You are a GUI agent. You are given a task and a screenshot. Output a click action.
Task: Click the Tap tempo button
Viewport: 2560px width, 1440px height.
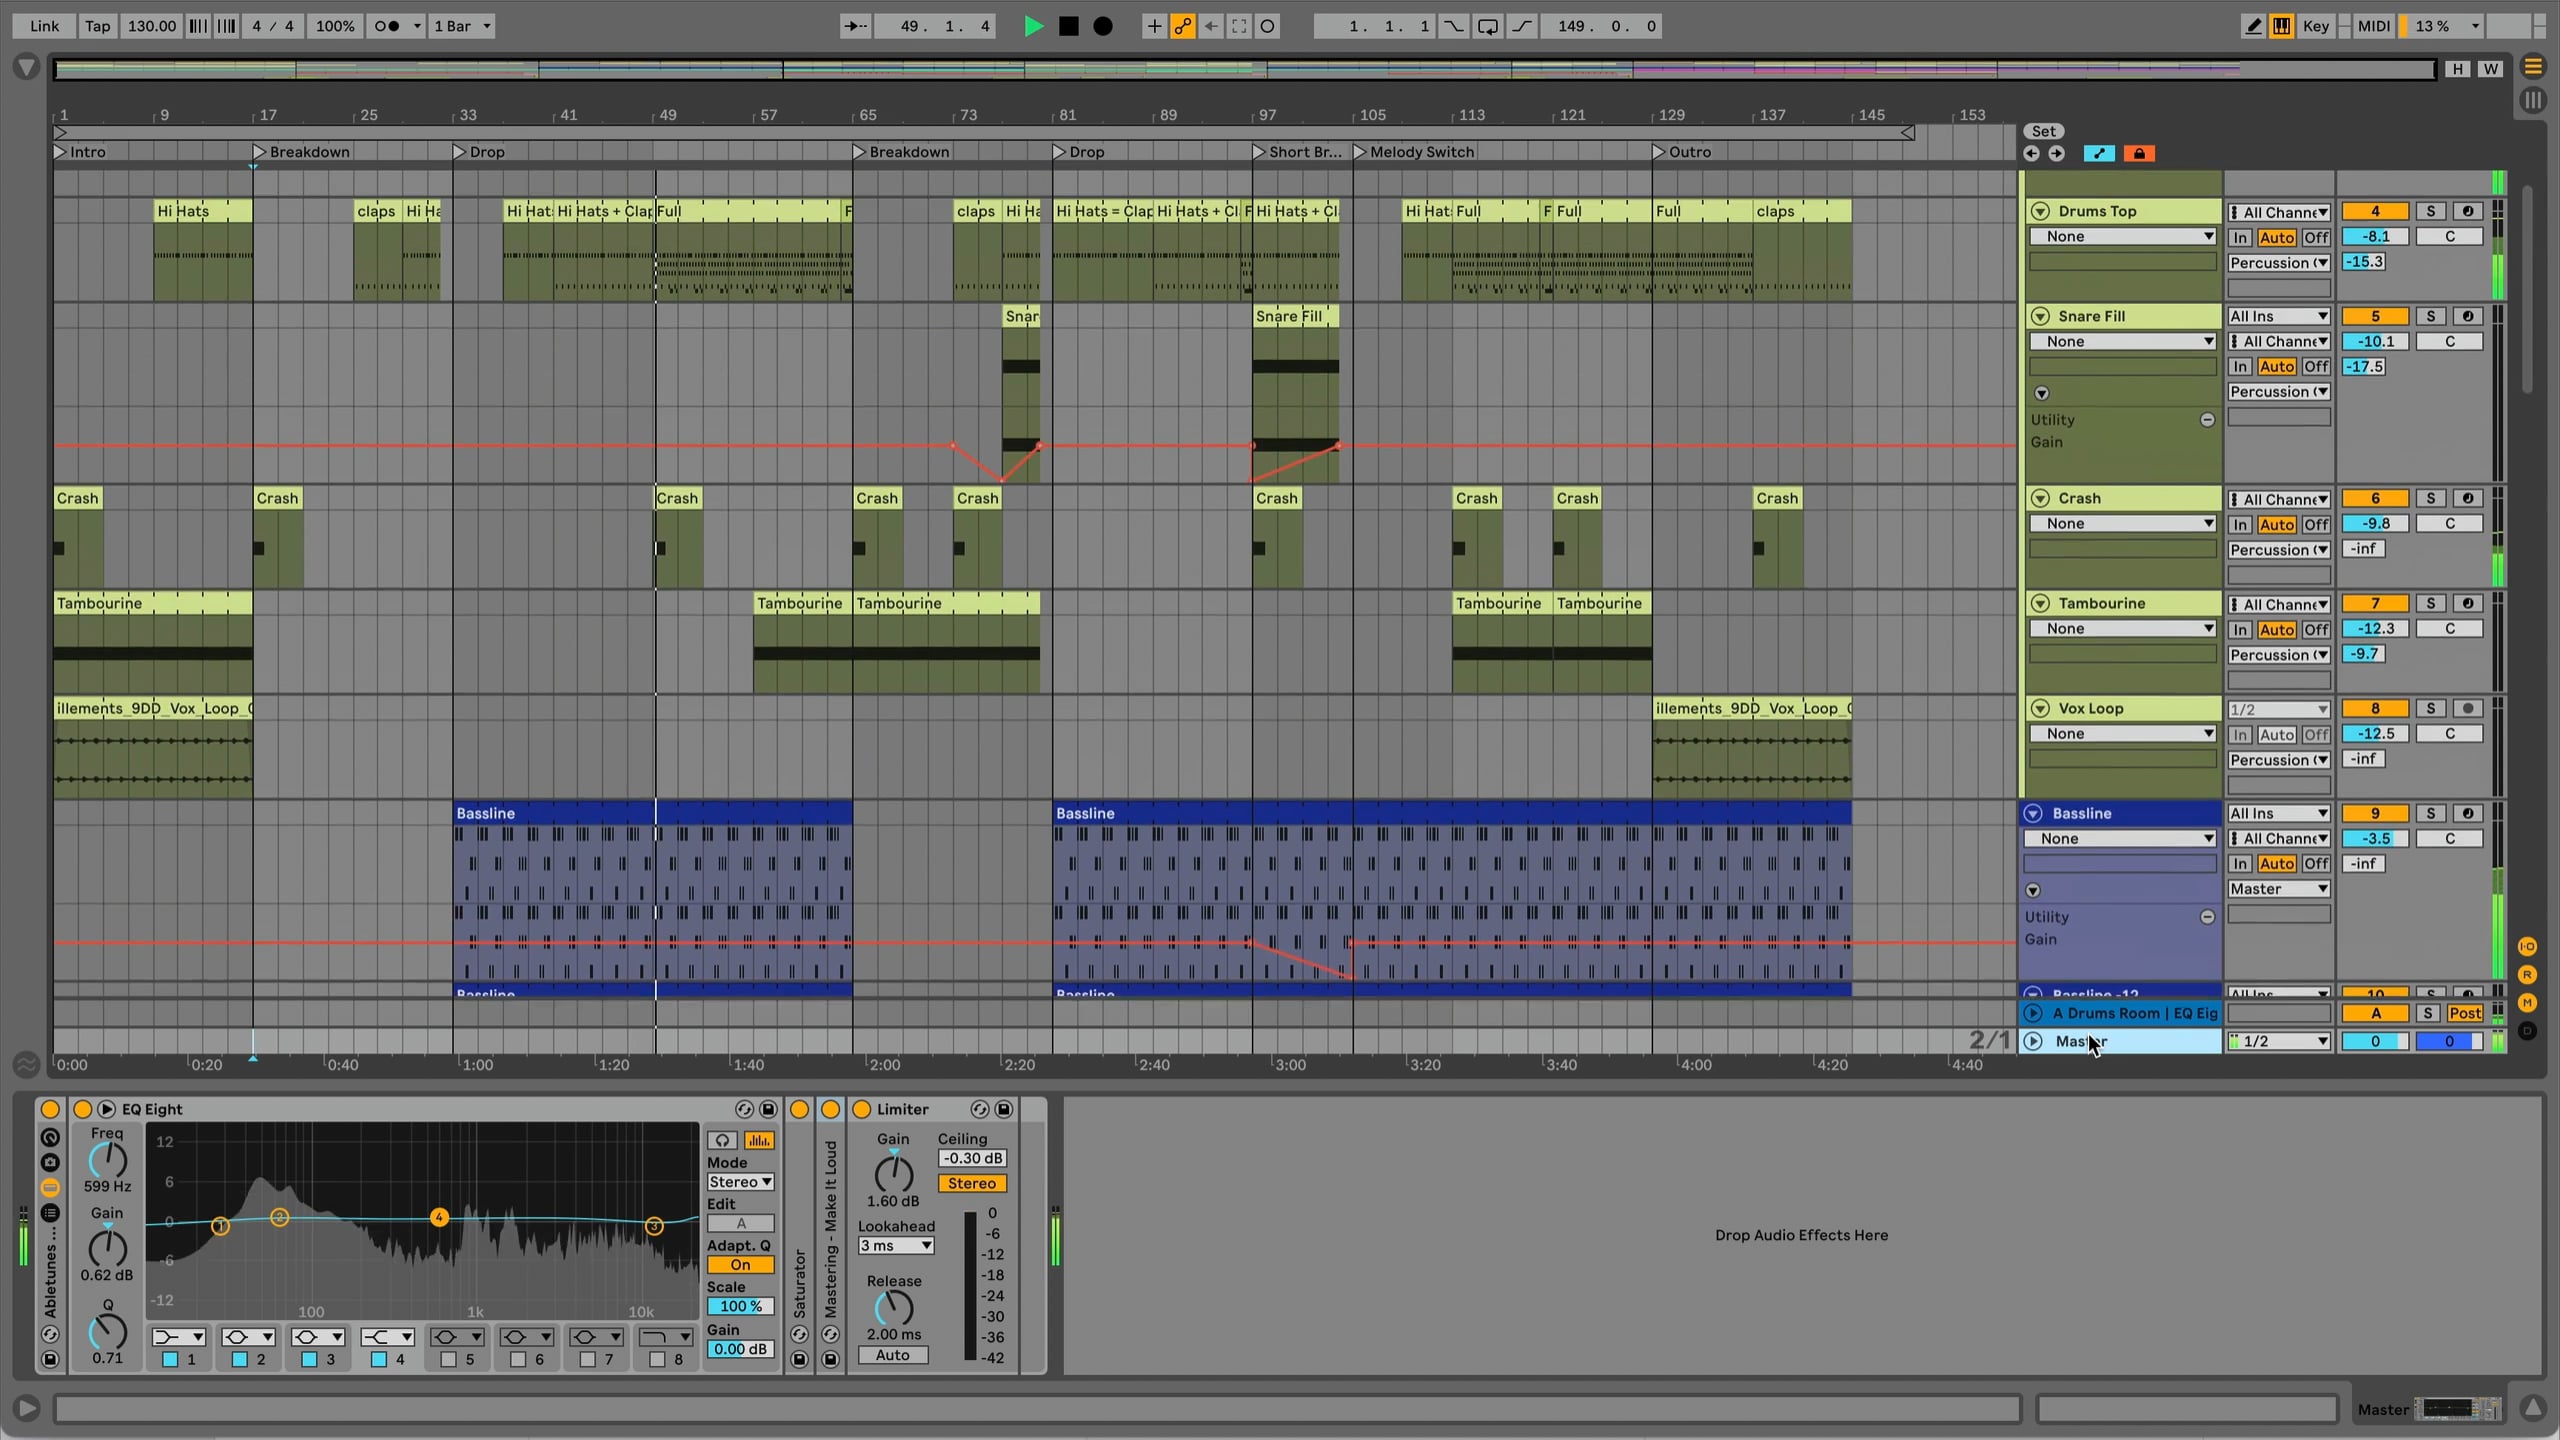tap(97, 26)
